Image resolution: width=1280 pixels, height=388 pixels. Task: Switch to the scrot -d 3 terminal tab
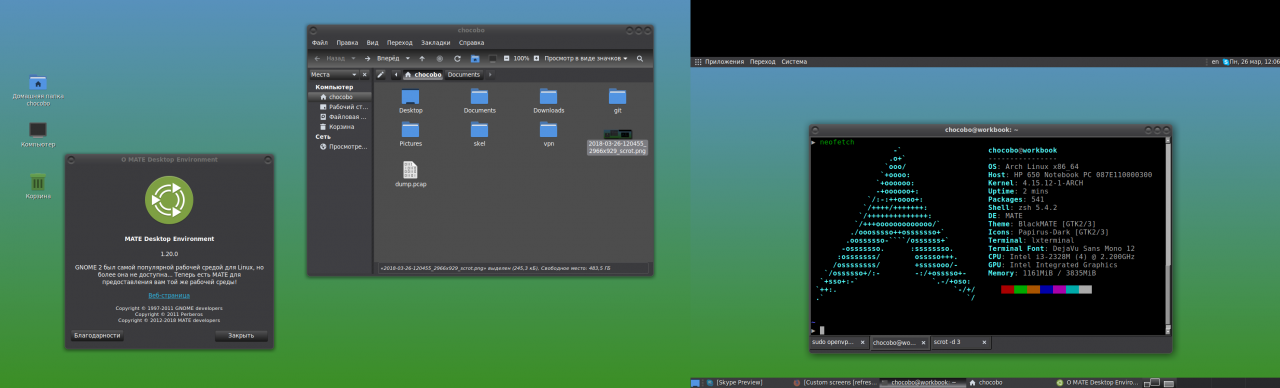[960, 342]
